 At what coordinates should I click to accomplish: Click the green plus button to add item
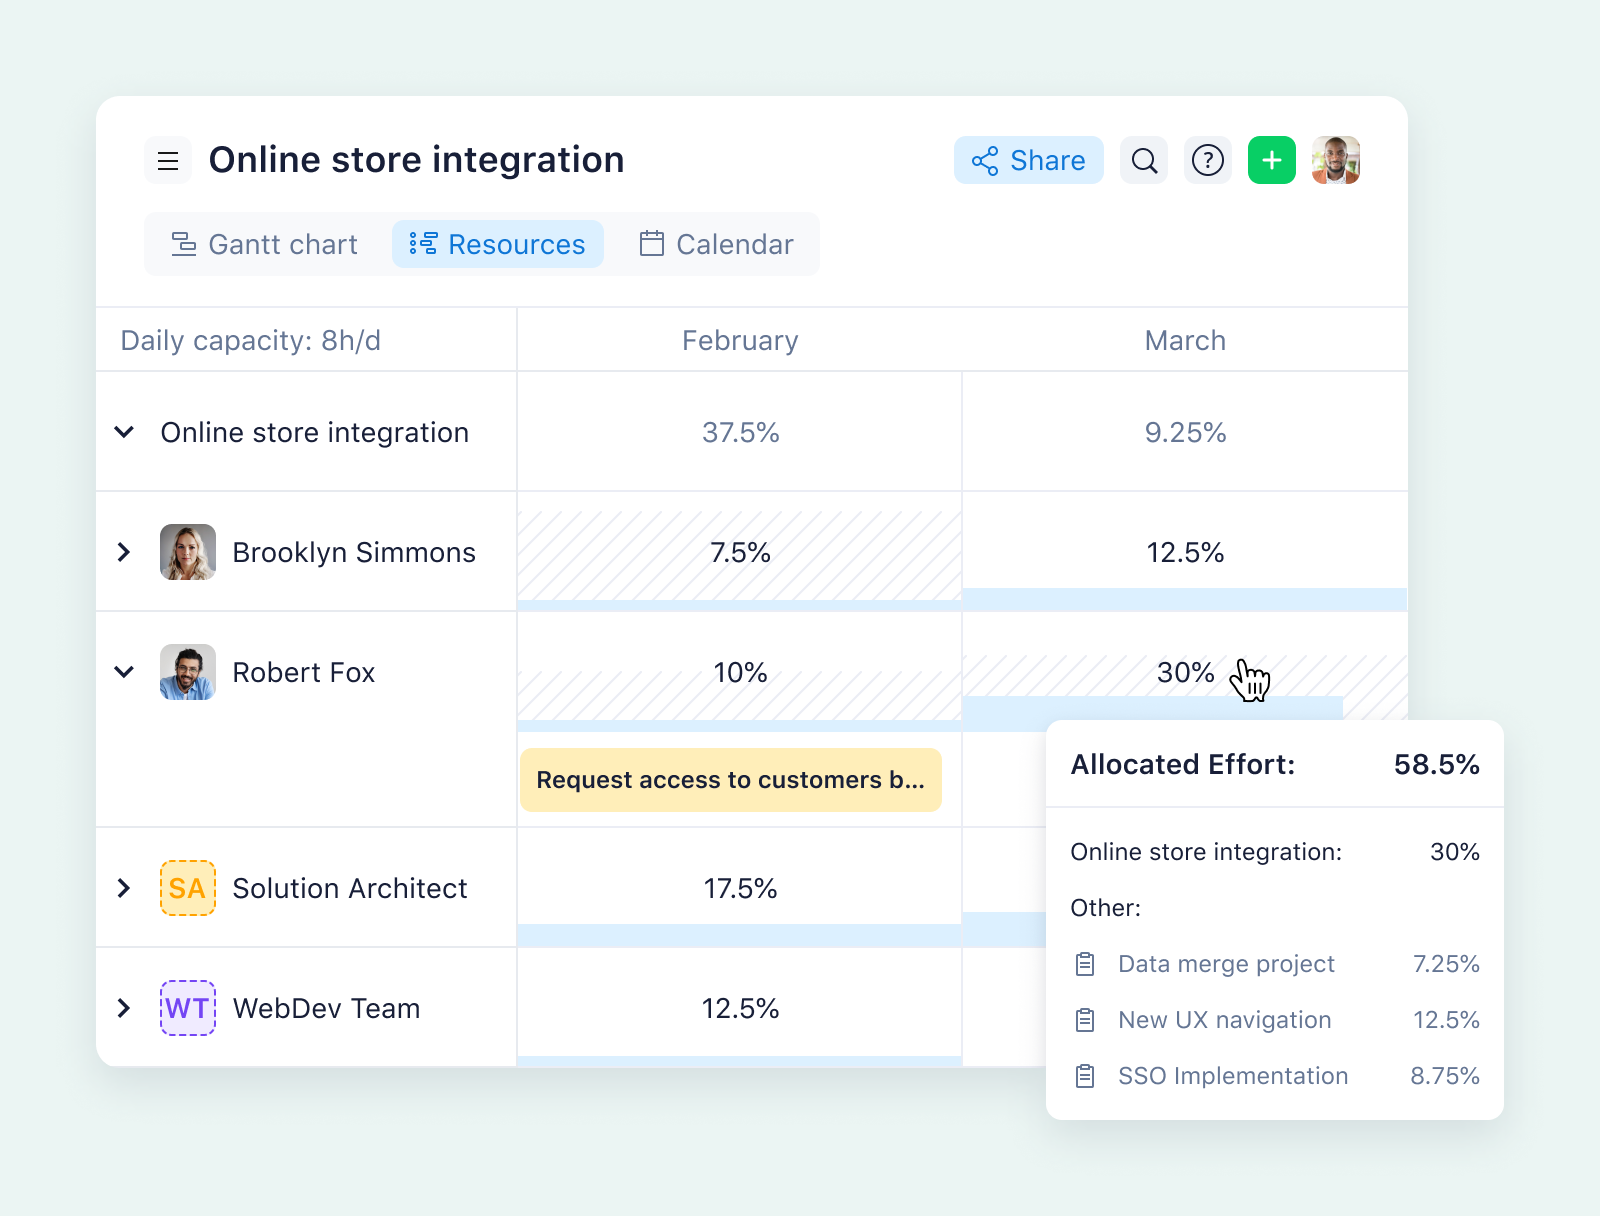tap(1271, 160)
